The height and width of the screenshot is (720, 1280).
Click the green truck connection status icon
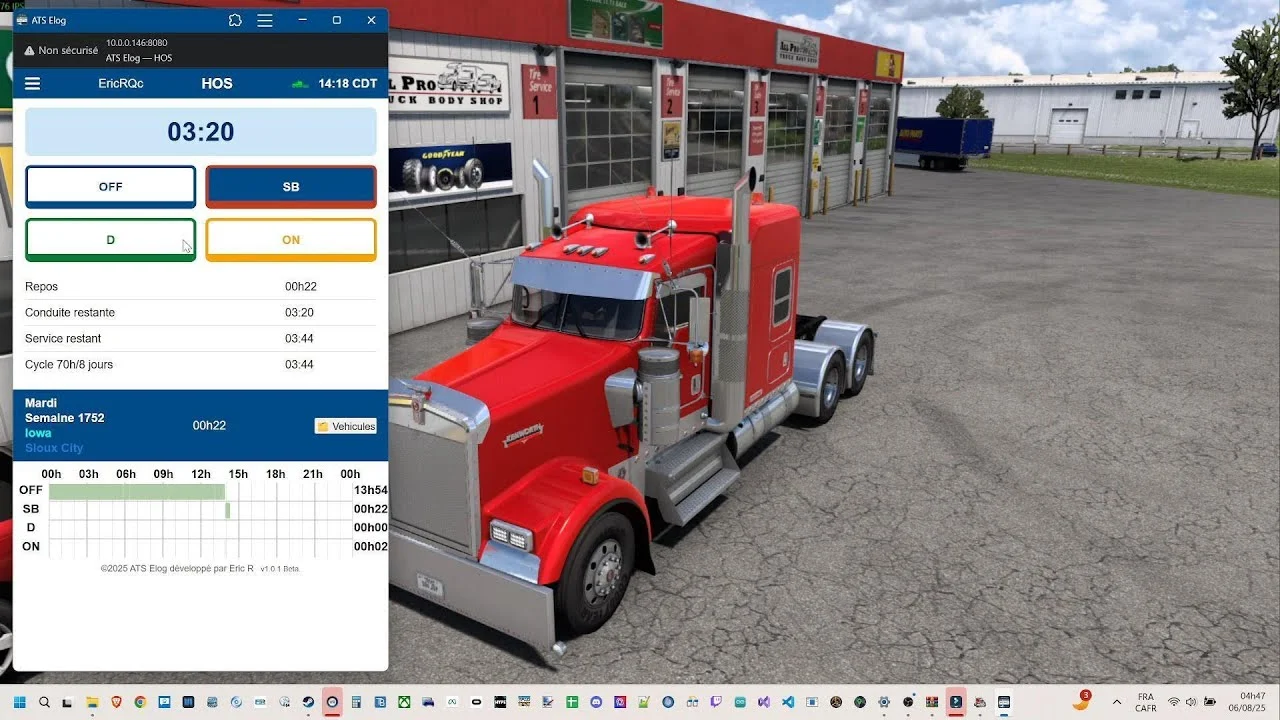tap(300, 84)
